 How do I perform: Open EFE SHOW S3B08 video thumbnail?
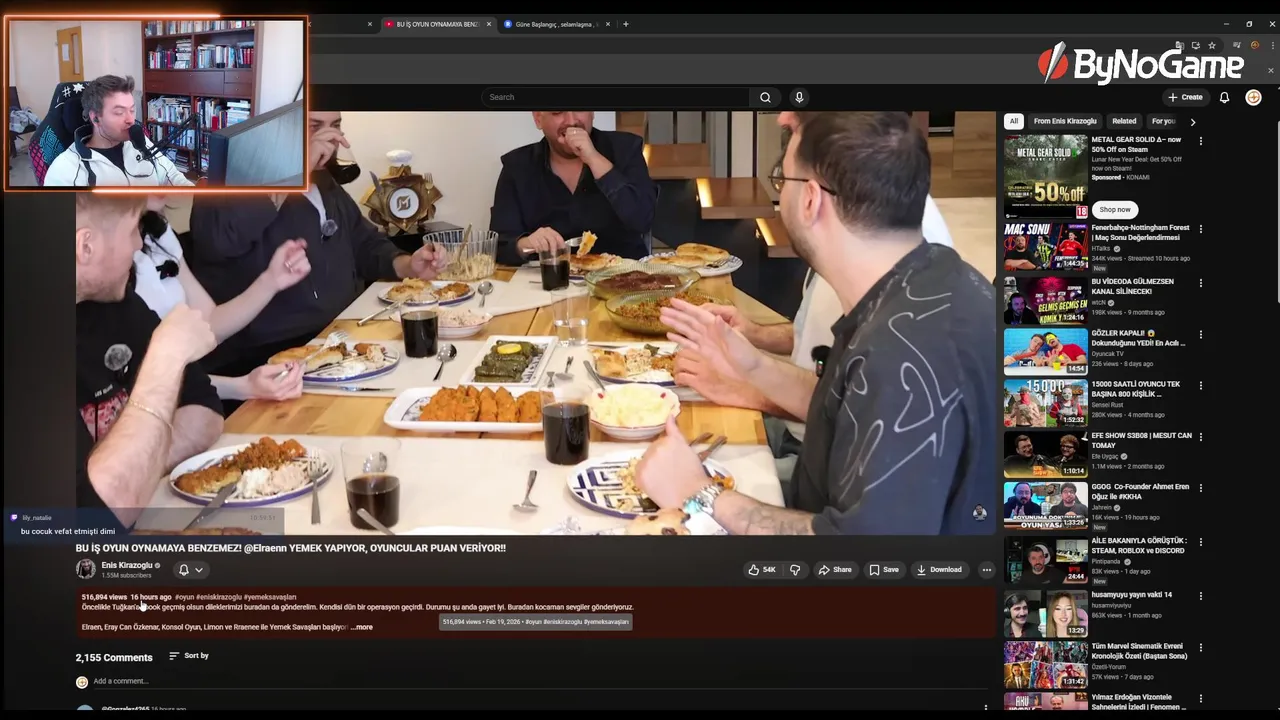click(x=1046, y=454)
